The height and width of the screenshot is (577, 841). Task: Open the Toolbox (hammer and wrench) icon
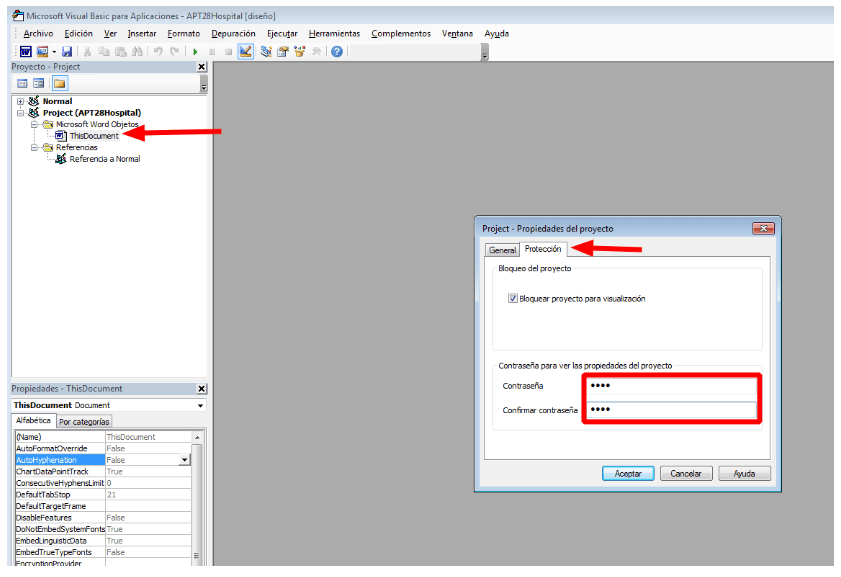(316, 51)
